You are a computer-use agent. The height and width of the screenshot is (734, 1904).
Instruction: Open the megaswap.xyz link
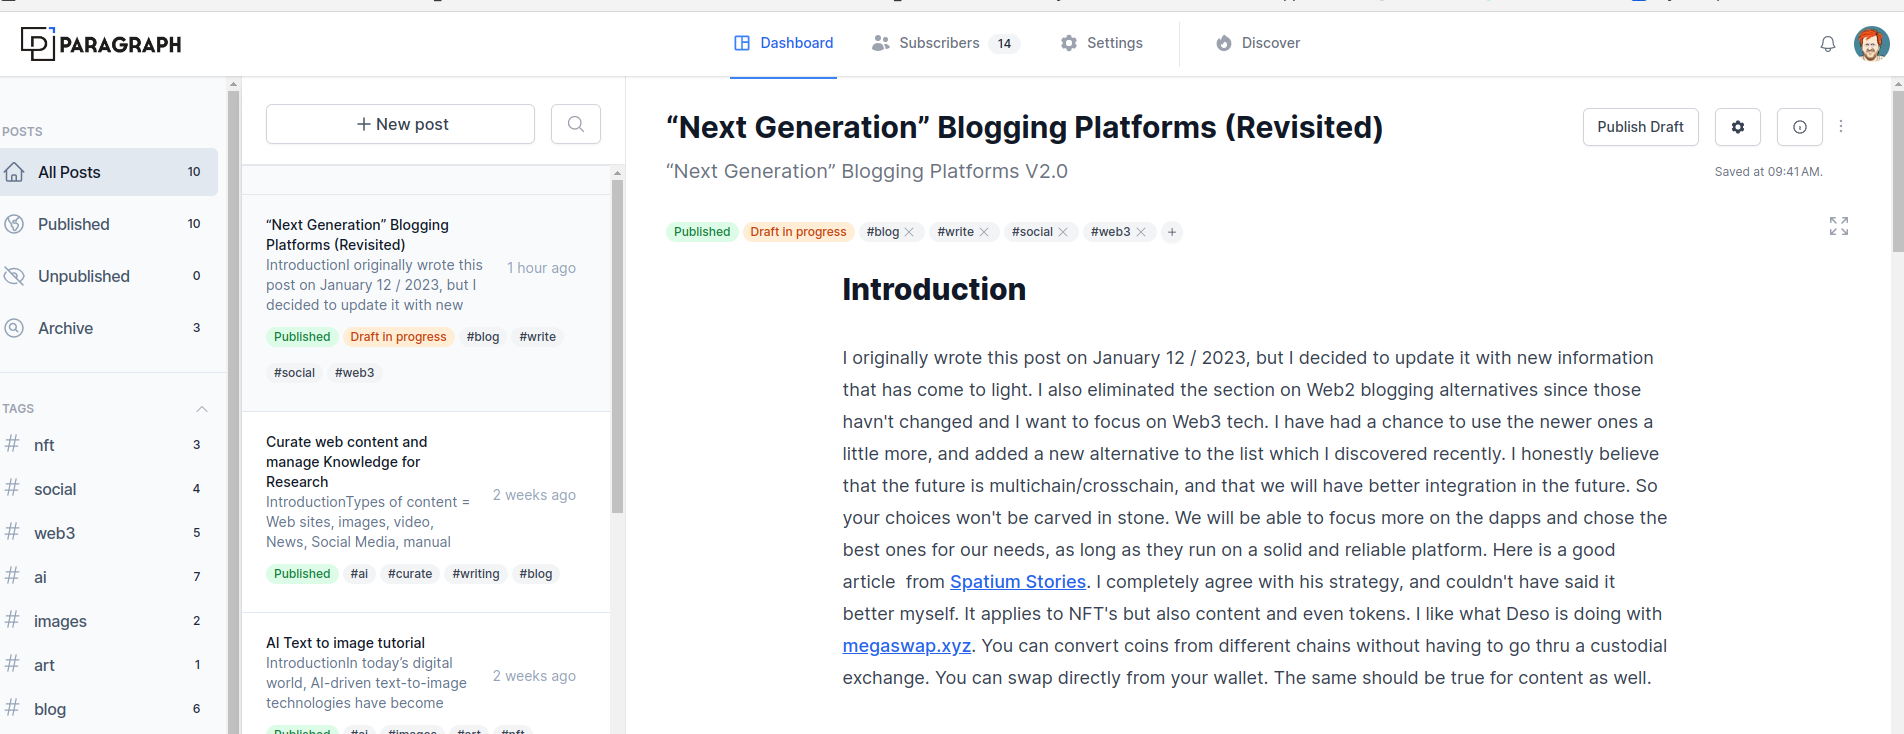tap(906, 646)
